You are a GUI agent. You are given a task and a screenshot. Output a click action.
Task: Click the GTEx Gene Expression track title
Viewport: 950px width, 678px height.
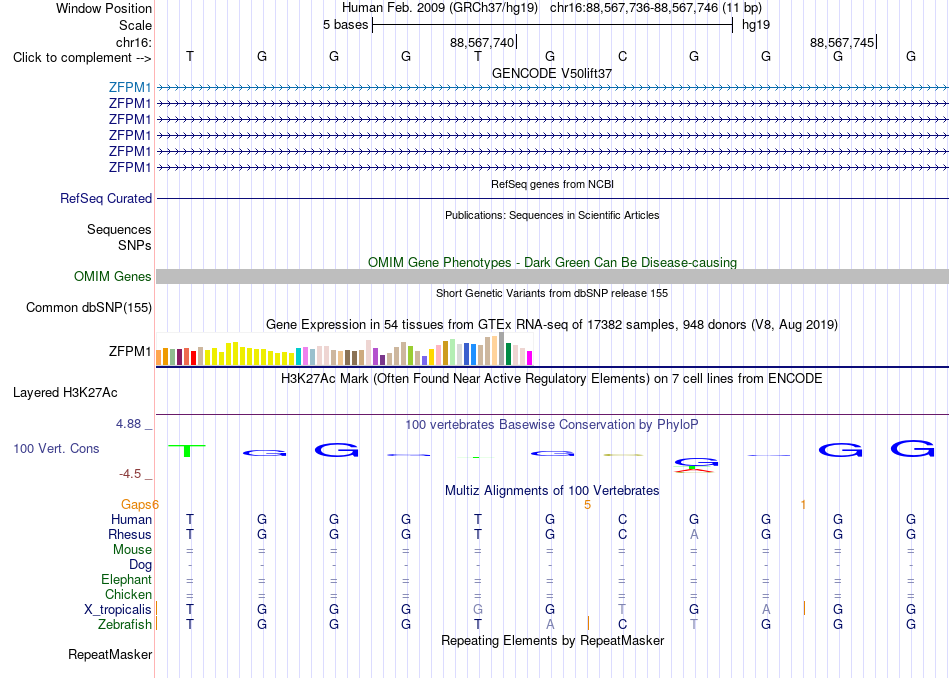pyautogui.click(x=552, y=325)
